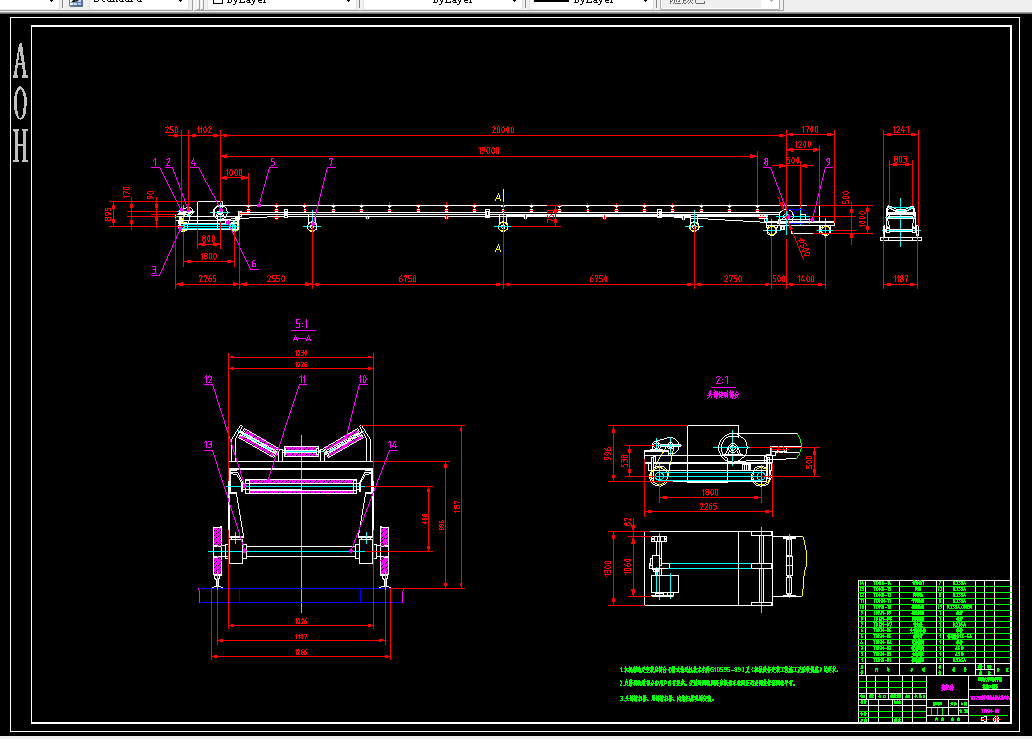
Task: Select the 2:1 scale label of detail view
Action: tap(723, 380)
